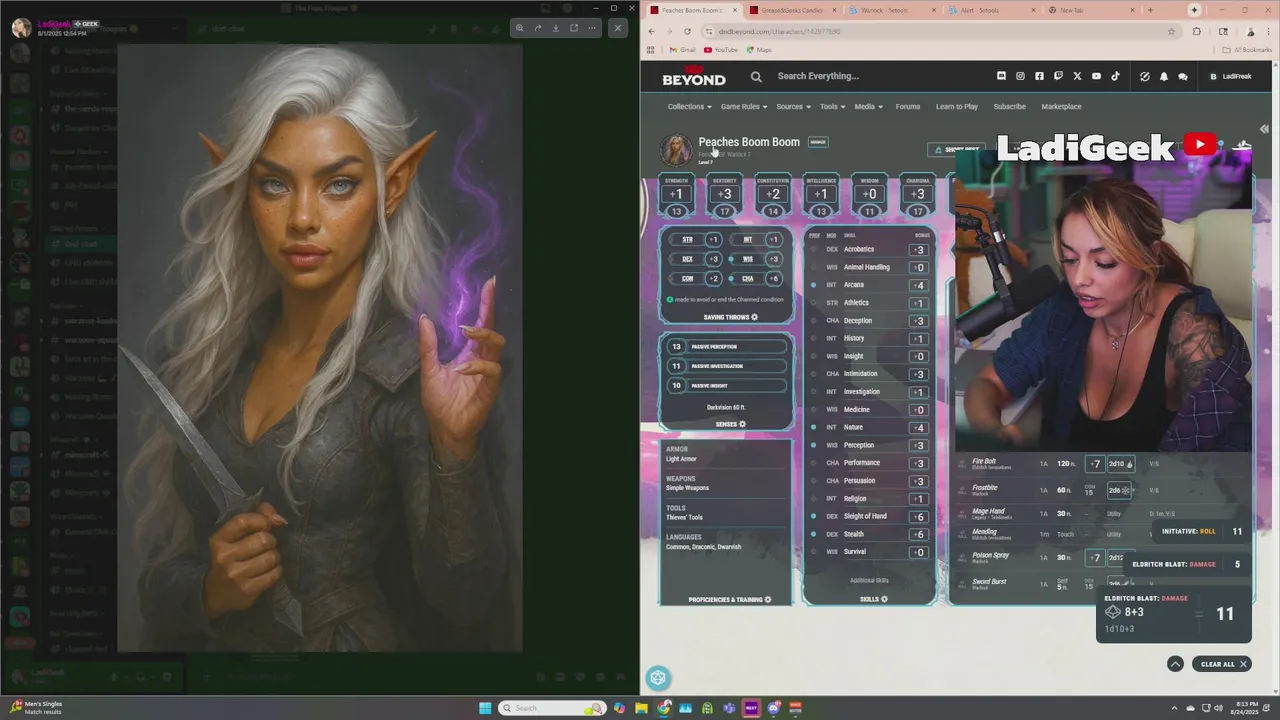
Task: Download the image in Discord viewer
Action: [556, 28]
